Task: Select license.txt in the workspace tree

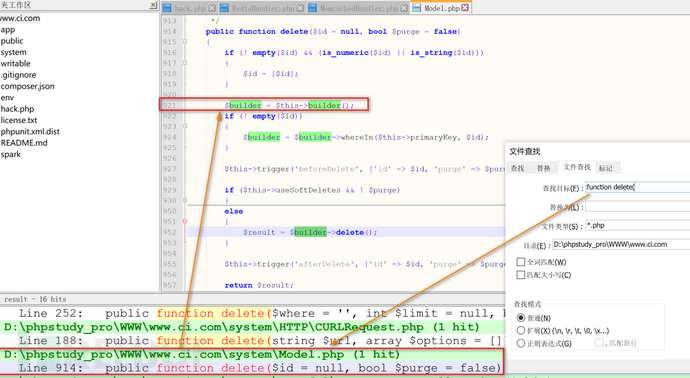Action: 19,120
